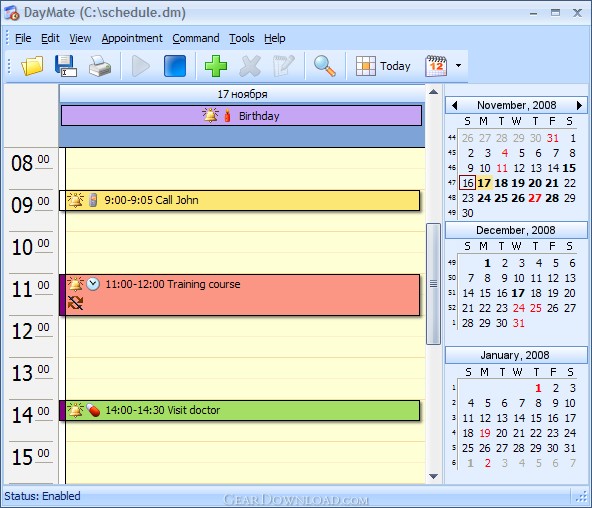Click the calendar date picker icon
Image resolution: width=592 pixels, height=508 pixels.
436,66
